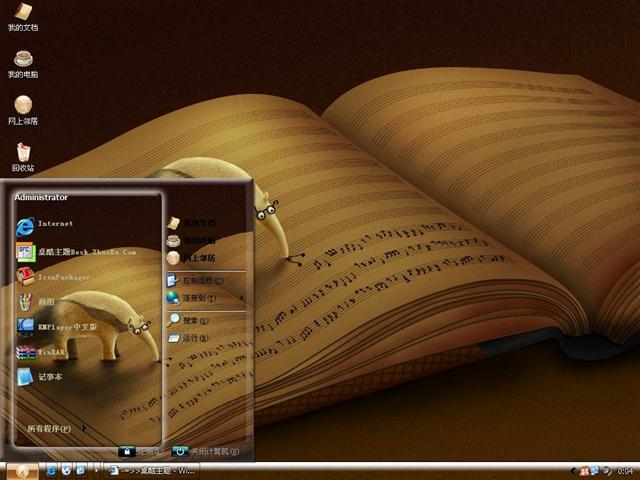Click red people tray icon
The height and width of the screenshot is (480, 640).
coord(584,471)
